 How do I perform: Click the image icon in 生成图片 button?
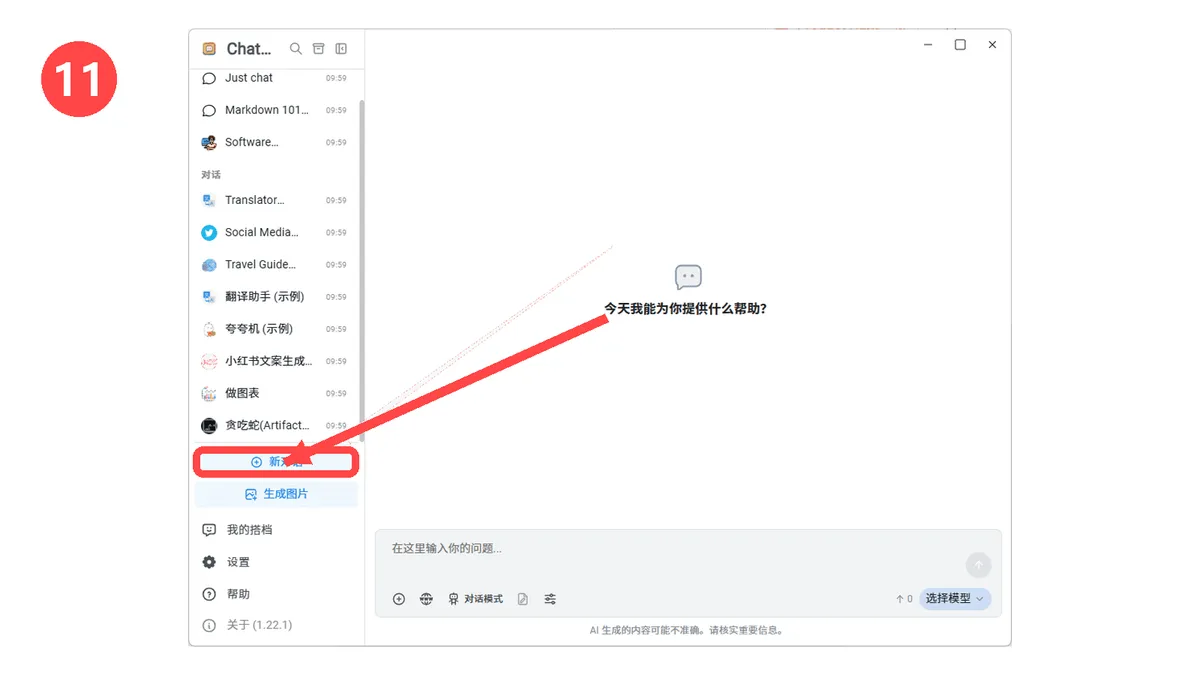click(x=251, y=494)
